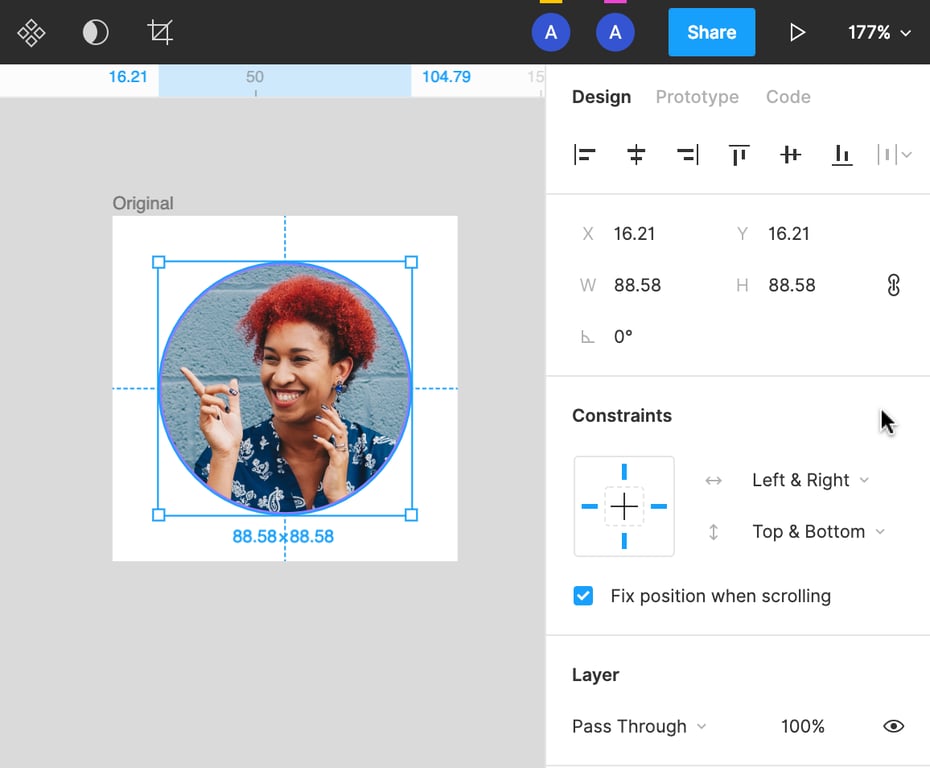Click the align top icon
This screenshot has width=930, height=768.
pyautogui.click(x=739, y=155)
